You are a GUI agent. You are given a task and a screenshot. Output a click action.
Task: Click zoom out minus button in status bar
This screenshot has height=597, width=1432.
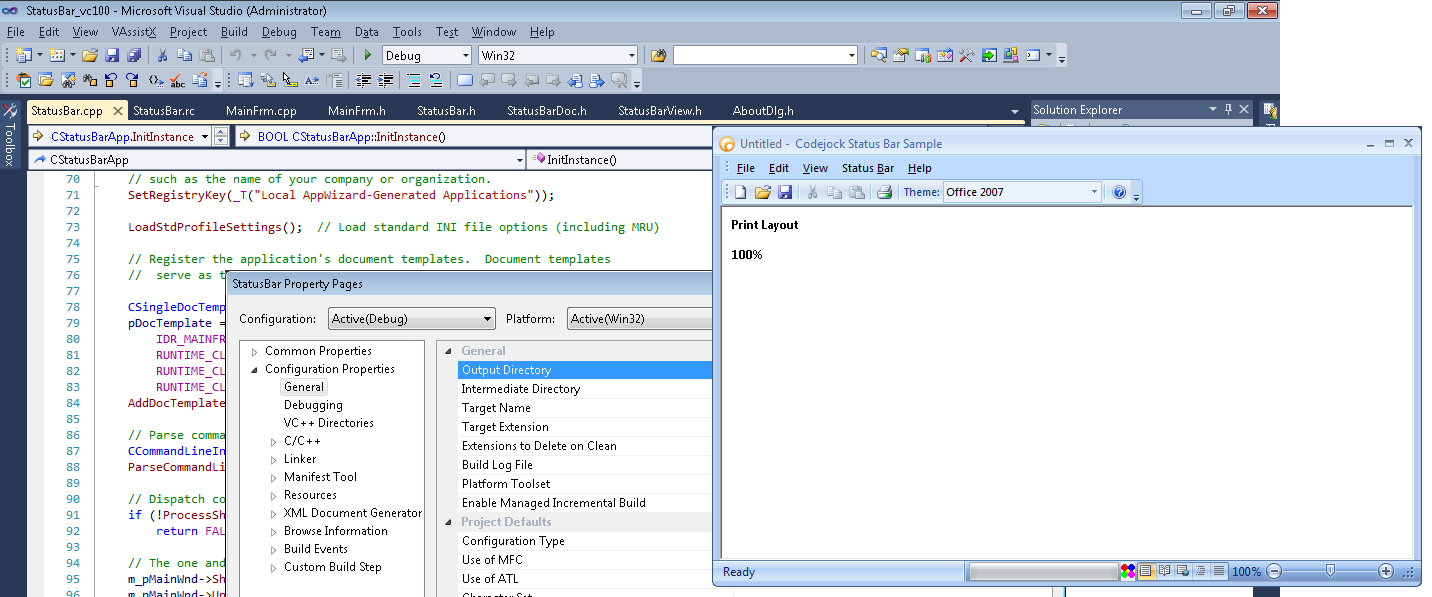(x=1274, y=572)
